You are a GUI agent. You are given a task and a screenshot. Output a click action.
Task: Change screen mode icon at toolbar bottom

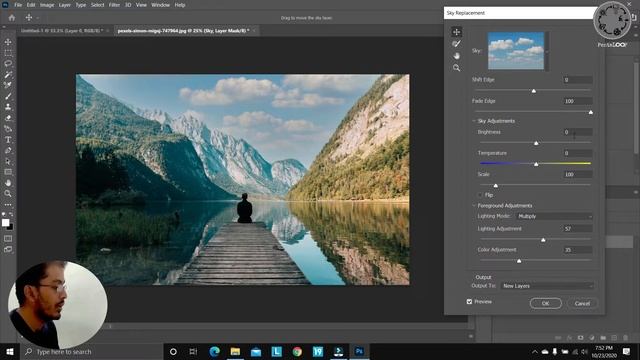tap(8, 249)
